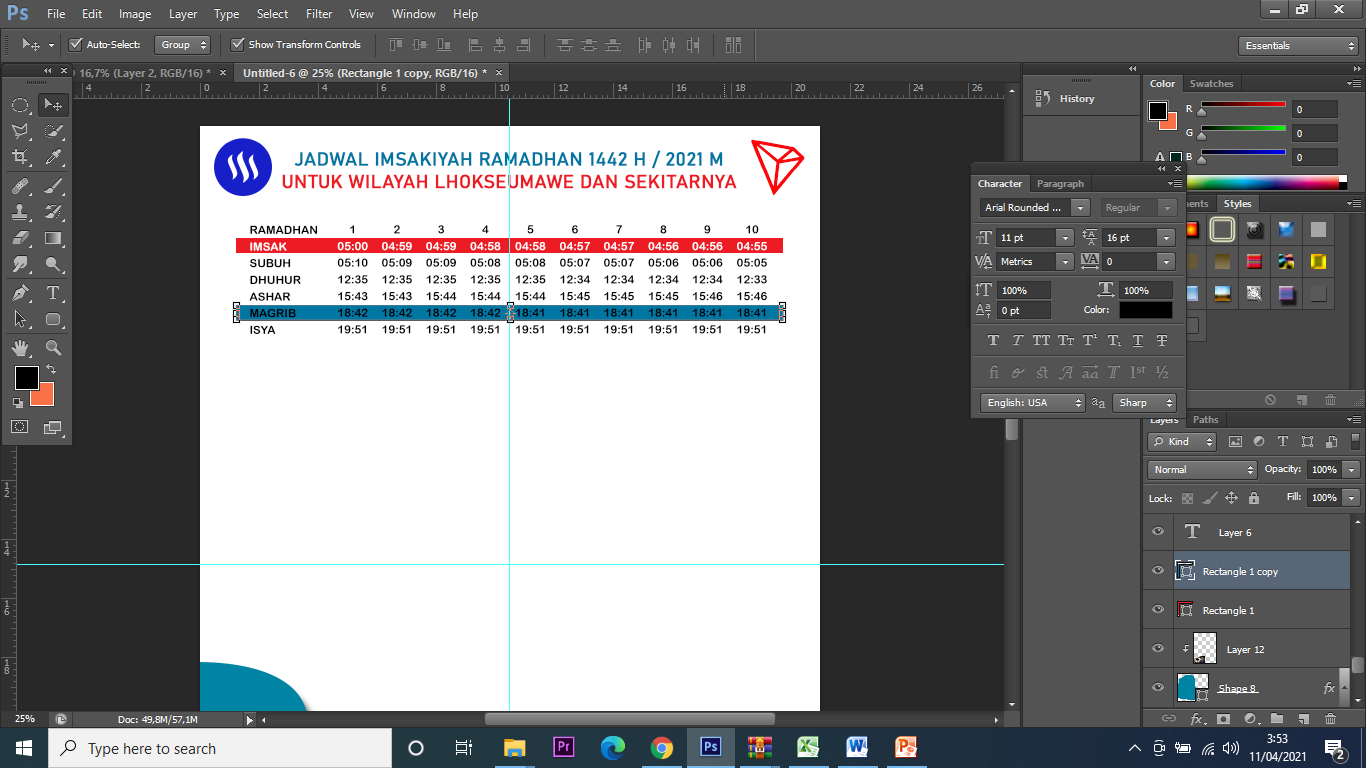Open the Sharp anti-aliasing dropdown
Image resolution: width=1366 pixels, height=768 pixels.
point(1144,402)
